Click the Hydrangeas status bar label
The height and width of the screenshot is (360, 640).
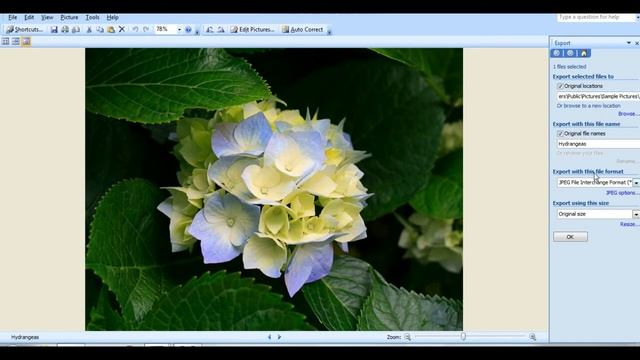tap(25, 337)
